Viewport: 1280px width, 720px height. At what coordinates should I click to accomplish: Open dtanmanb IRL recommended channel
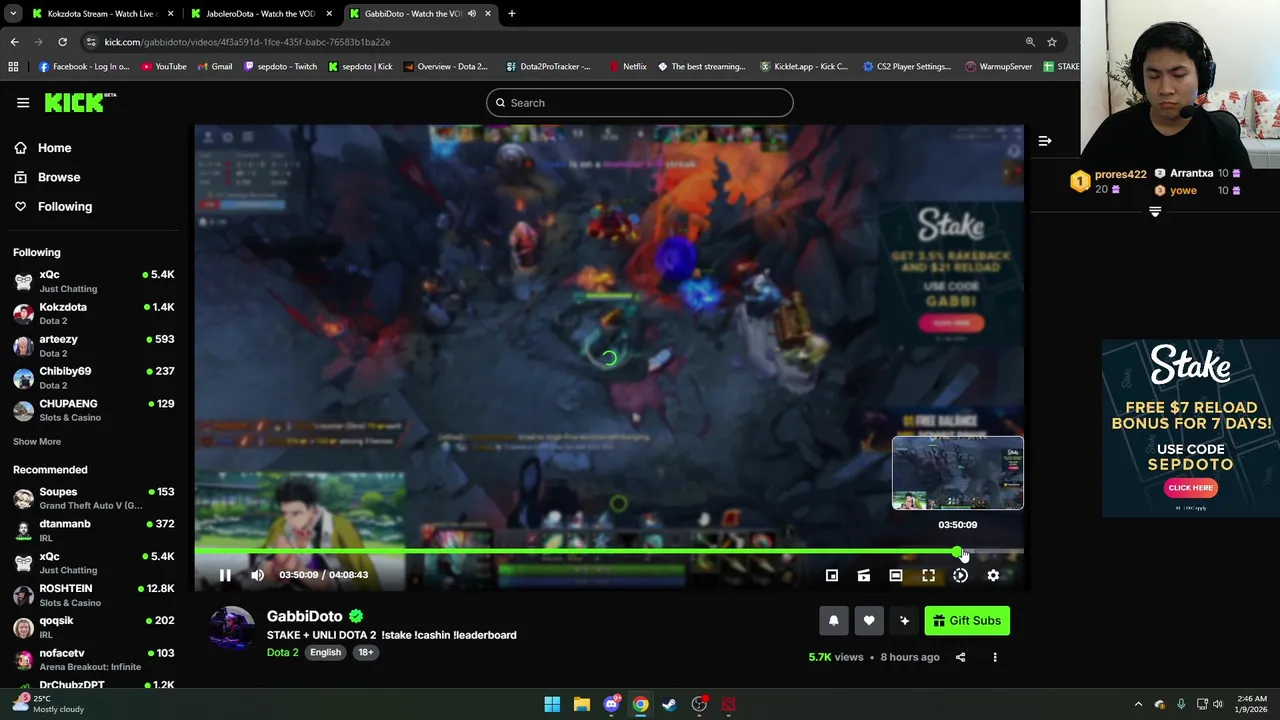pyautogui.click(x=94, y=530)
